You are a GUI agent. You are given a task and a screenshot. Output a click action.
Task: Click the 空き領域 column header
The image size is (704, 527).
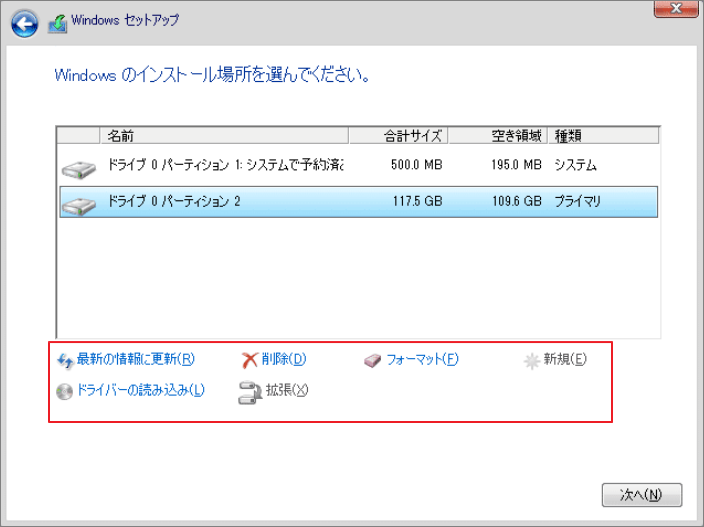click(498, 136)
